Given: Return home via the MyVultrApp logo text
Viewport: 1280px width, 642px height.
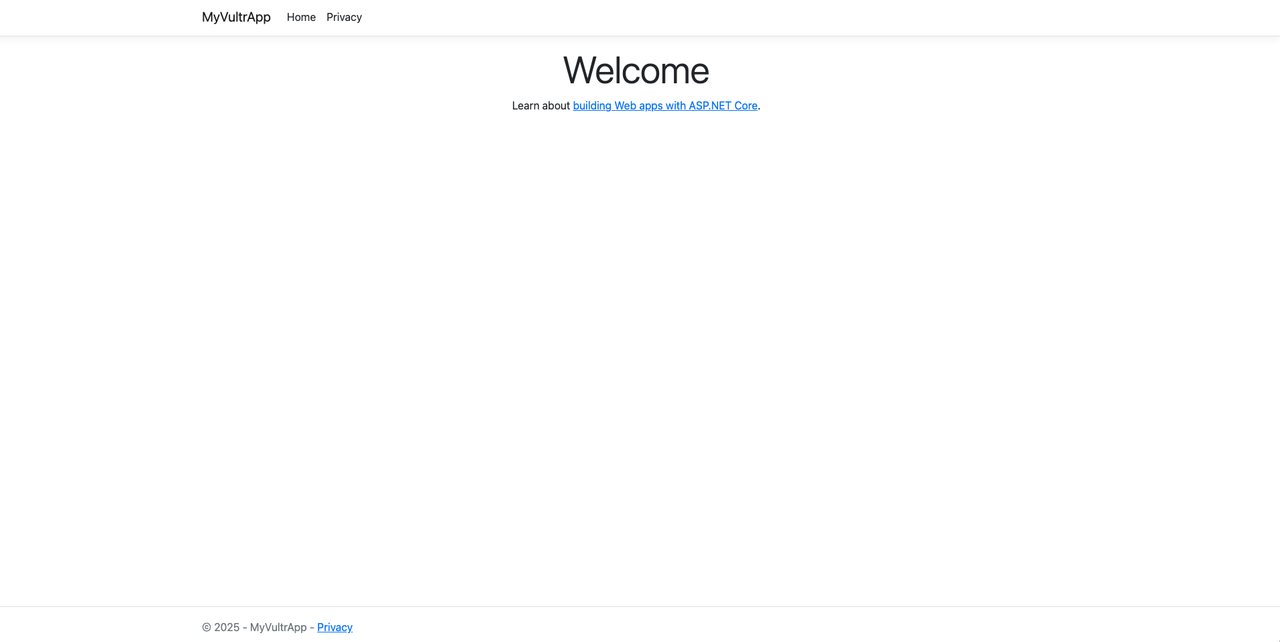Looking at the screenshot, I should (x=235, y=17).
